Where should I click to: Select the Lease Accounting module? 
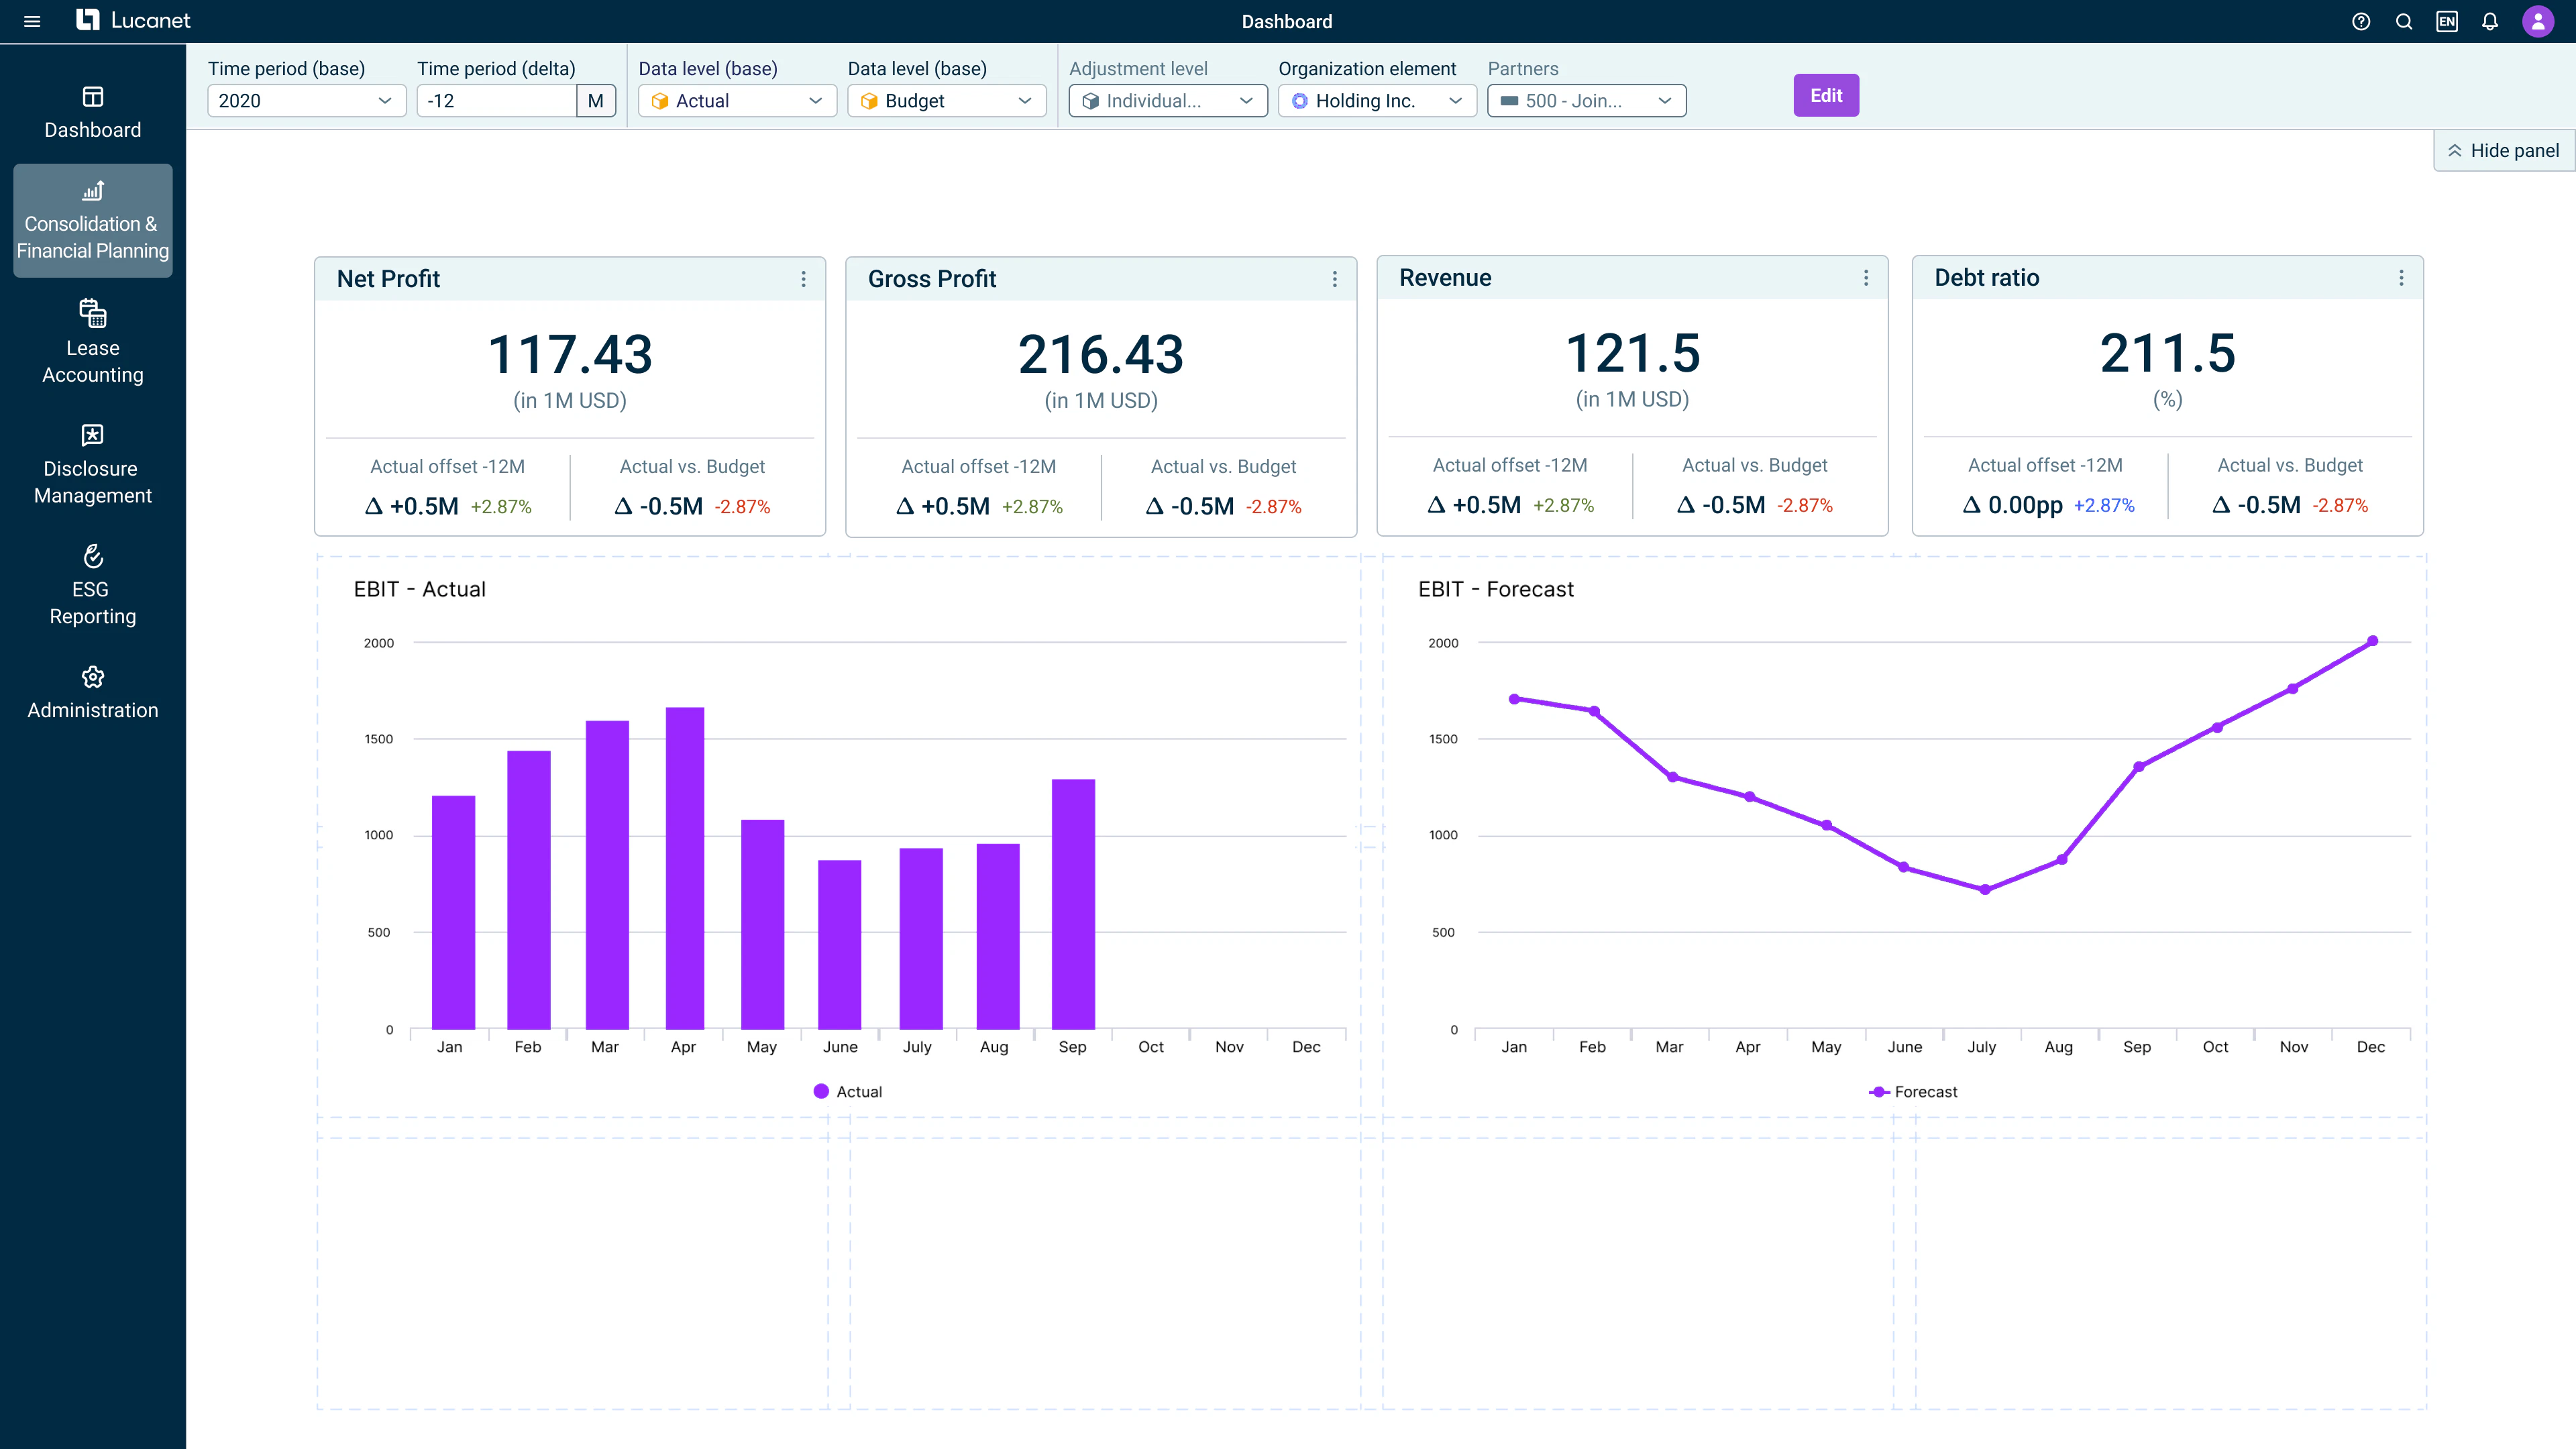point(92,343)
